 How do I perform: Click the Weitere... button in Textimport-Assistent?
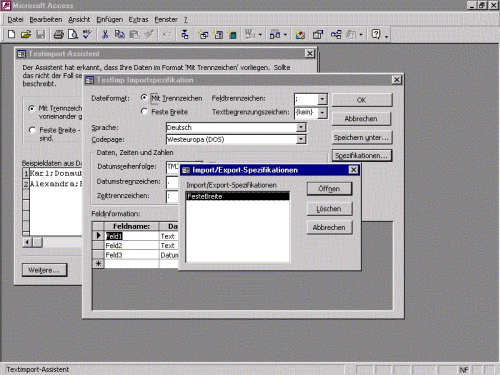point(44,270)
